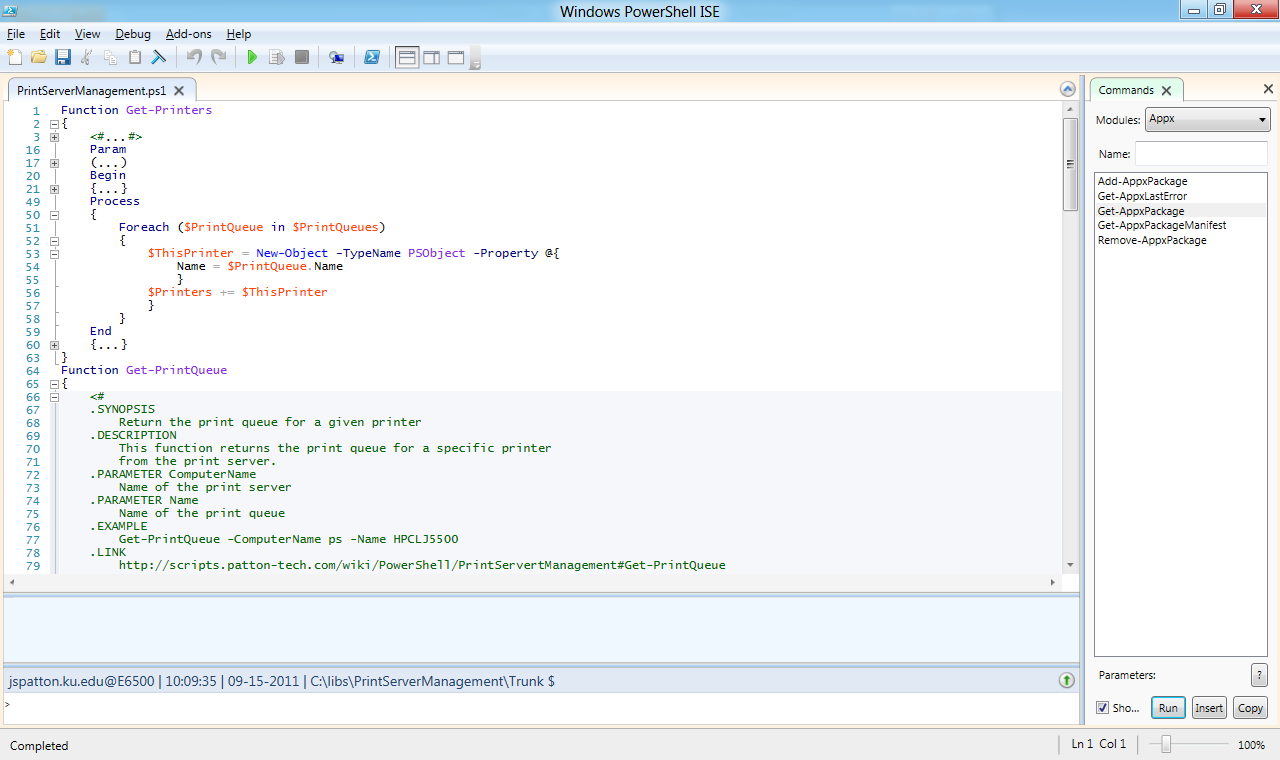1280x760 pixels.
Task: Collapse the Foreach block at line 52
Action: click(54, 241)
